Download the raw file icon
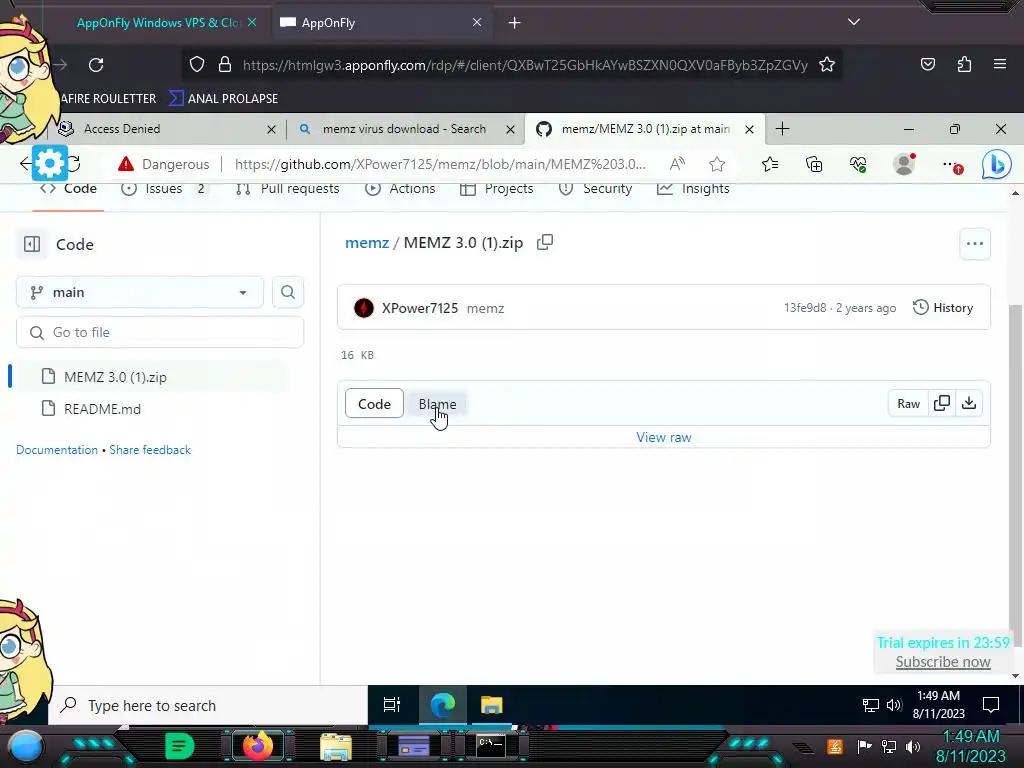 pos(969,404)
